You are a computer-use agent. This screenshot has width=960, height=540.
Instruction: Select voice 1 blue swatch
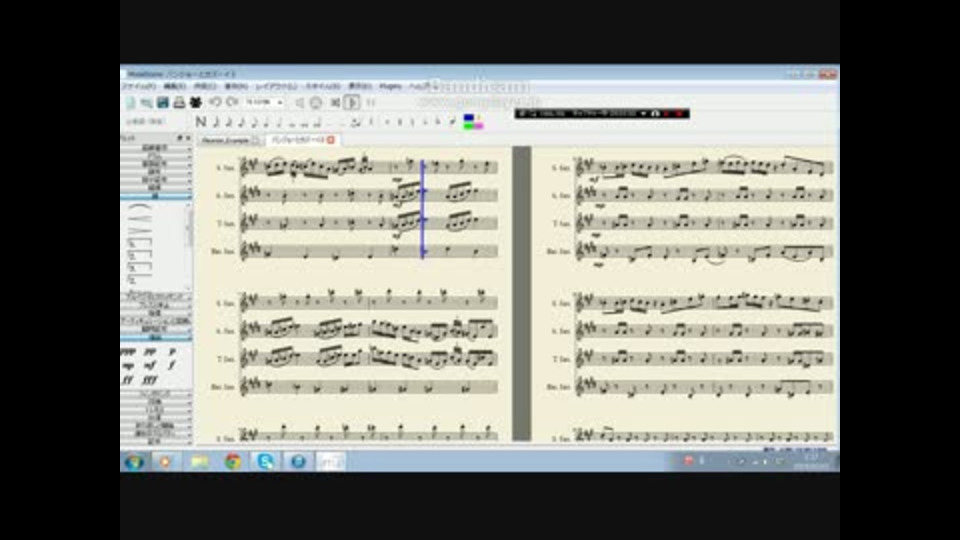coord(469,118)
